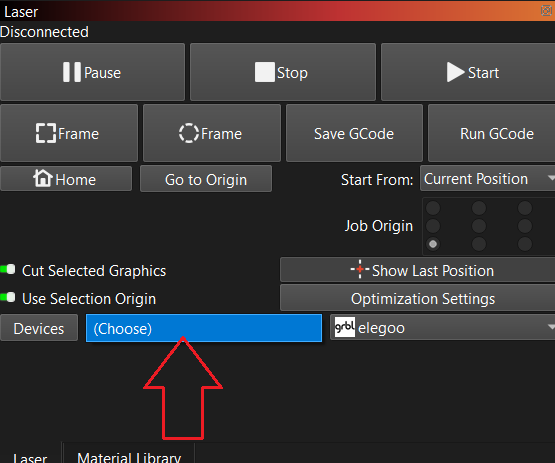Image resolution: width=555 pixels, height=463 pixels.
Task: Click the circular rubber-band Frame button
Action: point(212,133)
